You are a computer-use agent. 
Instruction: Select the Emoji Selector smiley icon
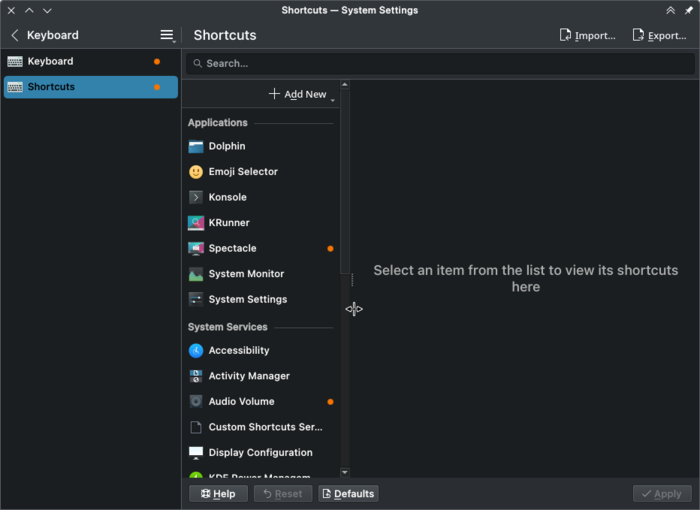click(196, 172)
